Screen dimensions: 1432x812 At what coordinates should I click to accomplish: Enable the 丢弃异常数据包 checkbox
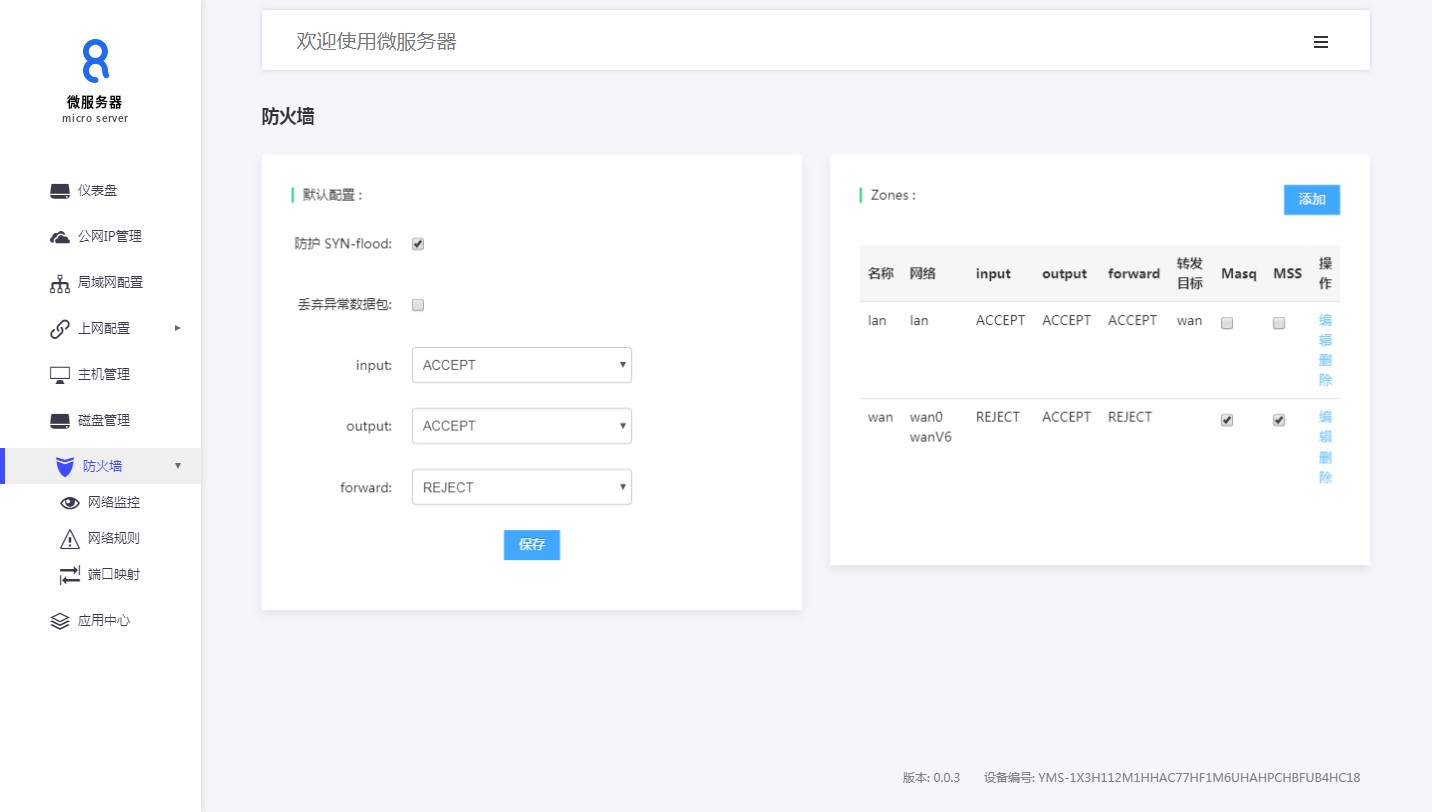418,305
